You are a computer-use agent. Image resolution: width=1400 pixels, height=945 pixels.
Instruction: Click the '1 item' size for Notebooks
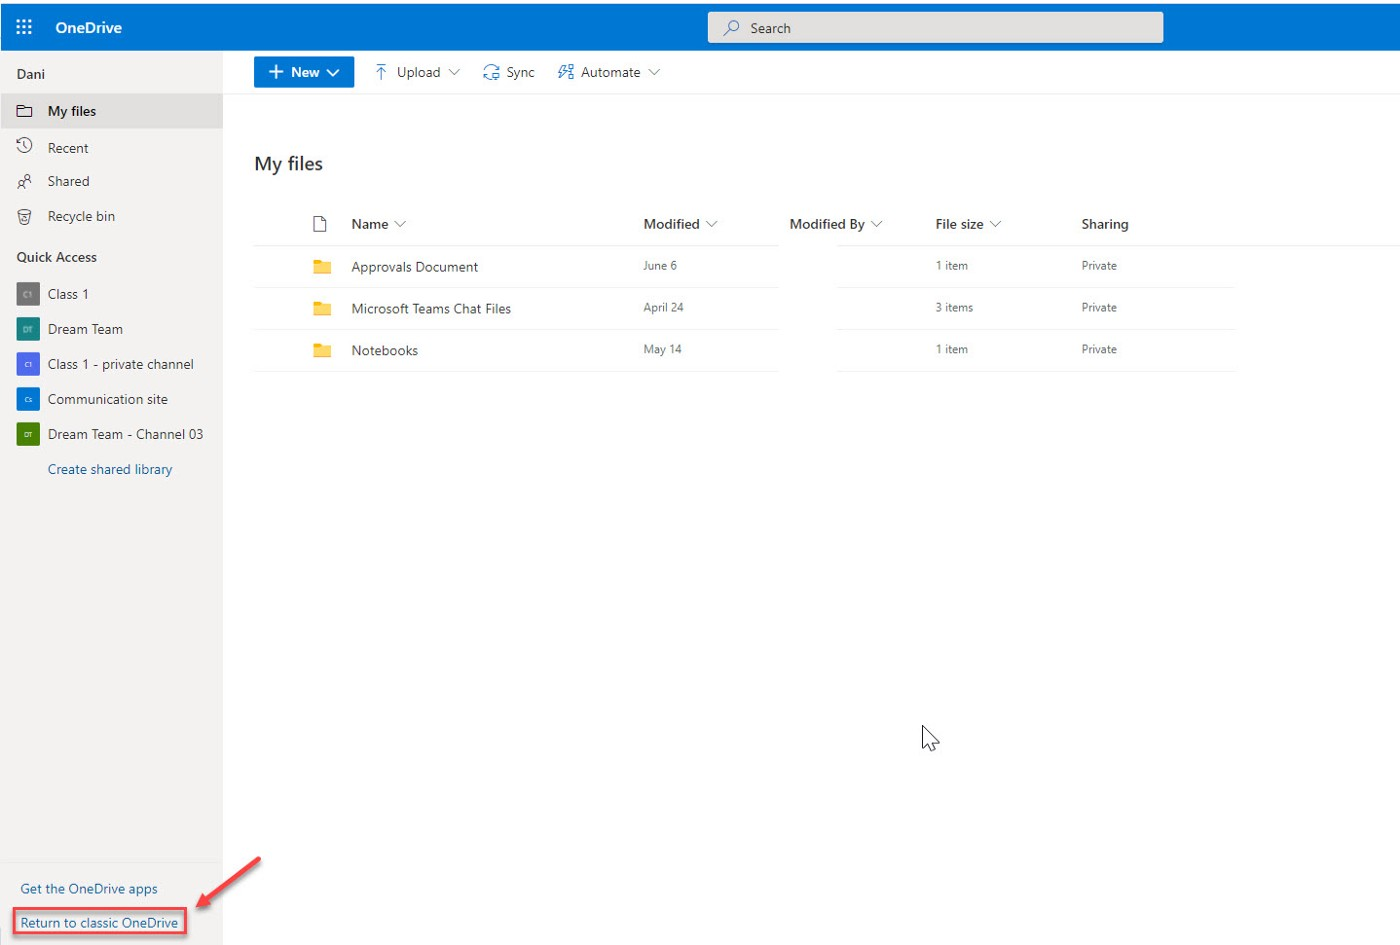(x=951, y=350)
